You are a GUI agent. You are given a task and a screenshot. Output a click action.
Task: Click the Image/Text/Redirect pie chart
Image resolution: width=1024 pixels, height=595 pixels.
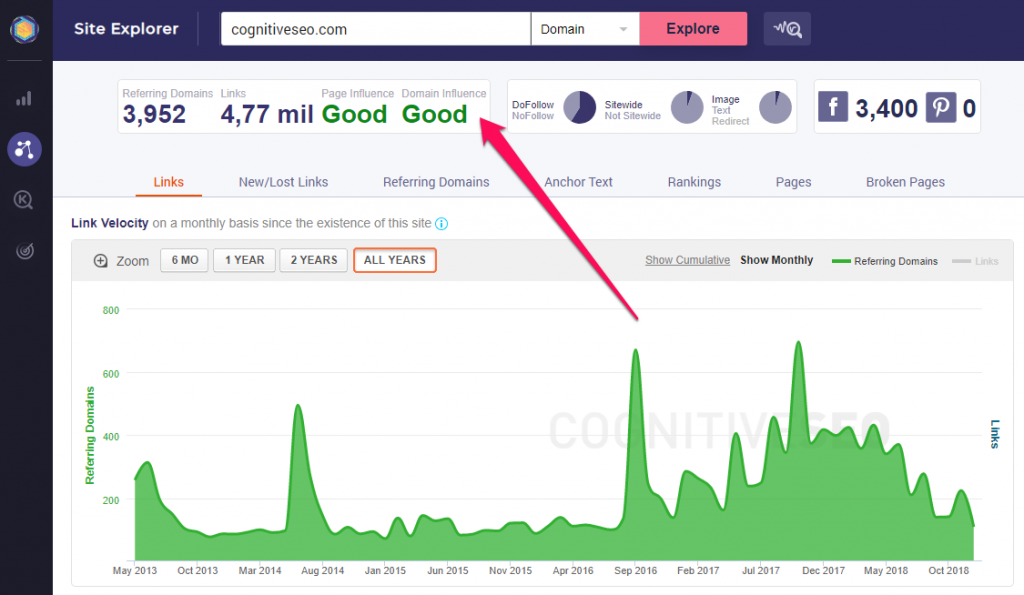coord(775,107)
